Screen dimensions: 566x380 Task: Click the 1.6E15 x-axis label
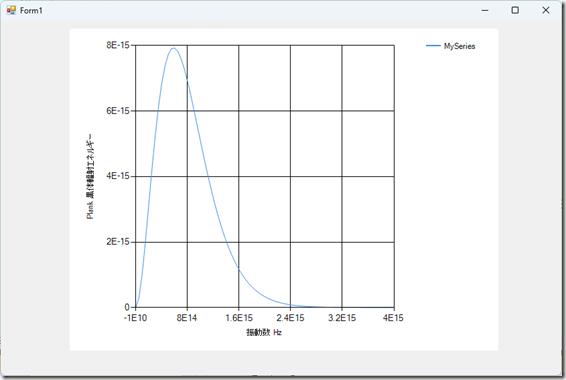(x=239, y=318)
